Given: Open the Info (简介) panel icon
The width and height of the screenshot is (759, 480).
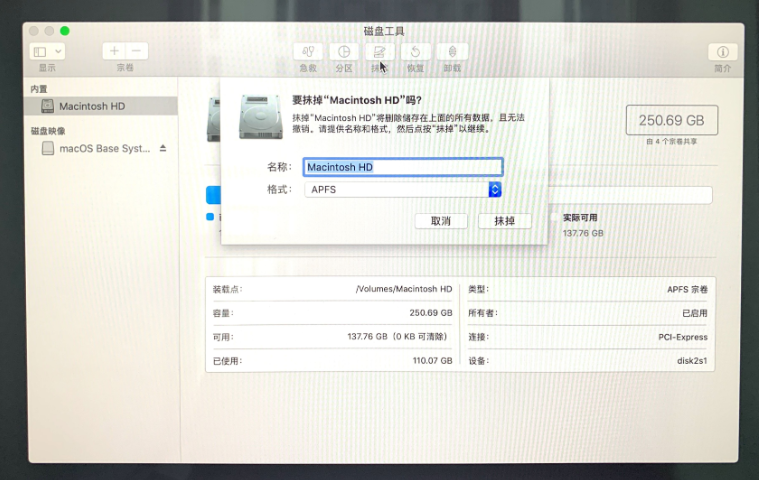Looking at the screenshot, I should [723, 52].
